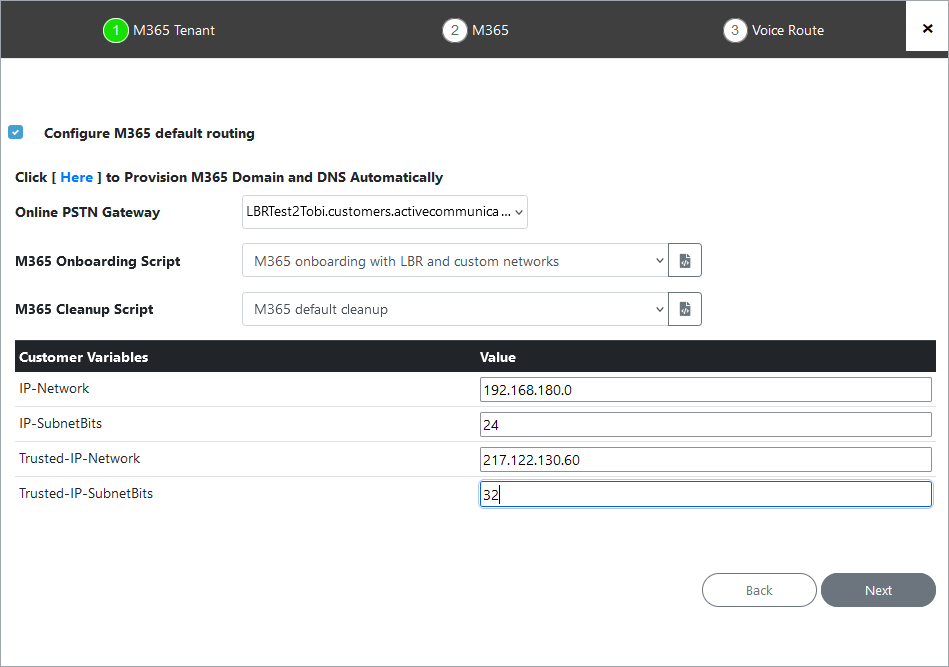Switch to the Voice Route step
This screenshot has height=667, width=949.
pyautogui.click(x=787, y=30)
